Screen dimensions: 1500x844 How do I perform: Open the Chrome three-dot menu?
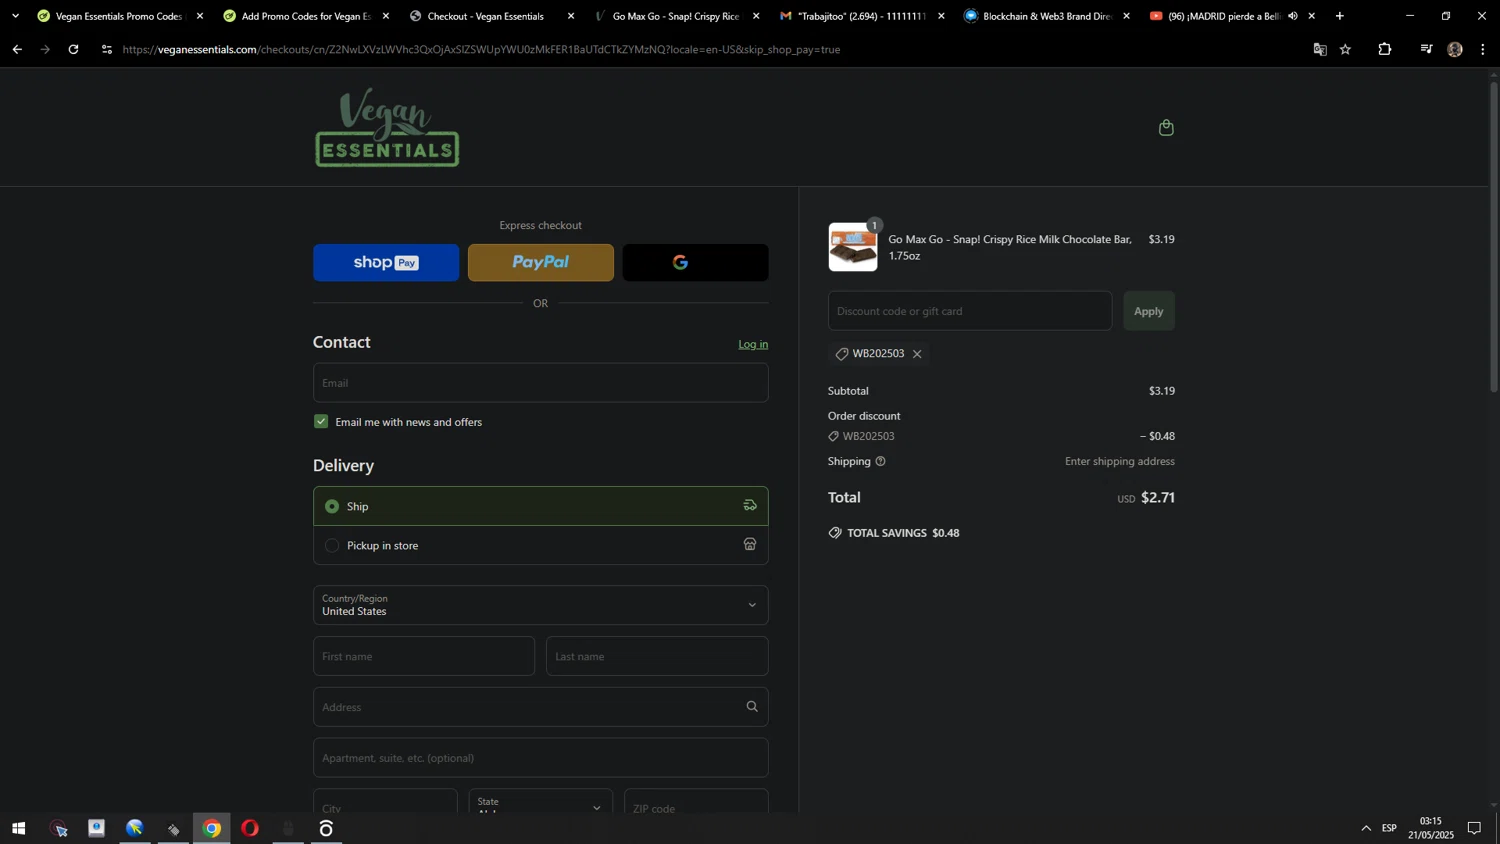[x=1483, y=49]
